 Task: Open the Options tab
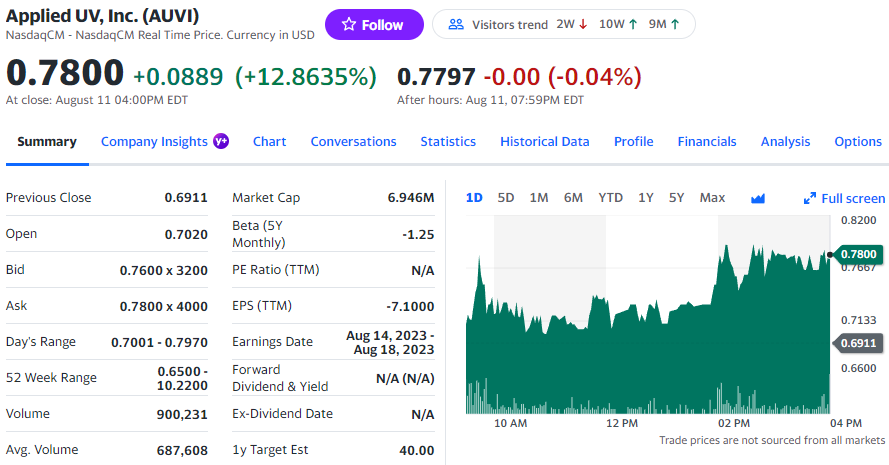click(x=858, y=142)
